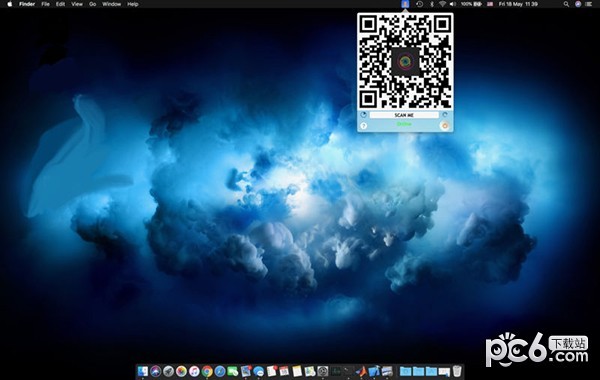This screenshot has height=380, width=600.
Task: Open the first blue folder stack in Dock
Action: [x=406, y=371]
